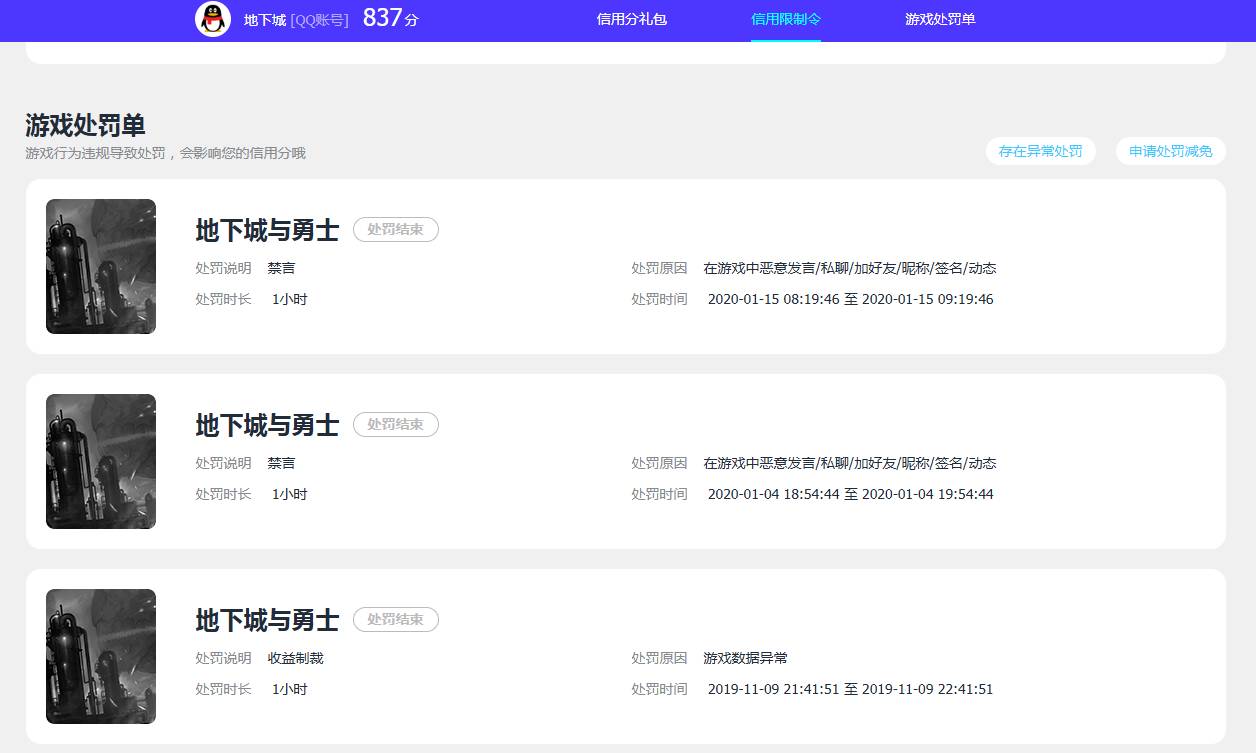Image resolution: width=1256 pixels, height=753 pixels.
Task: Click the 游戏数据异常 punishment reason text
Action: click(745, 658)
